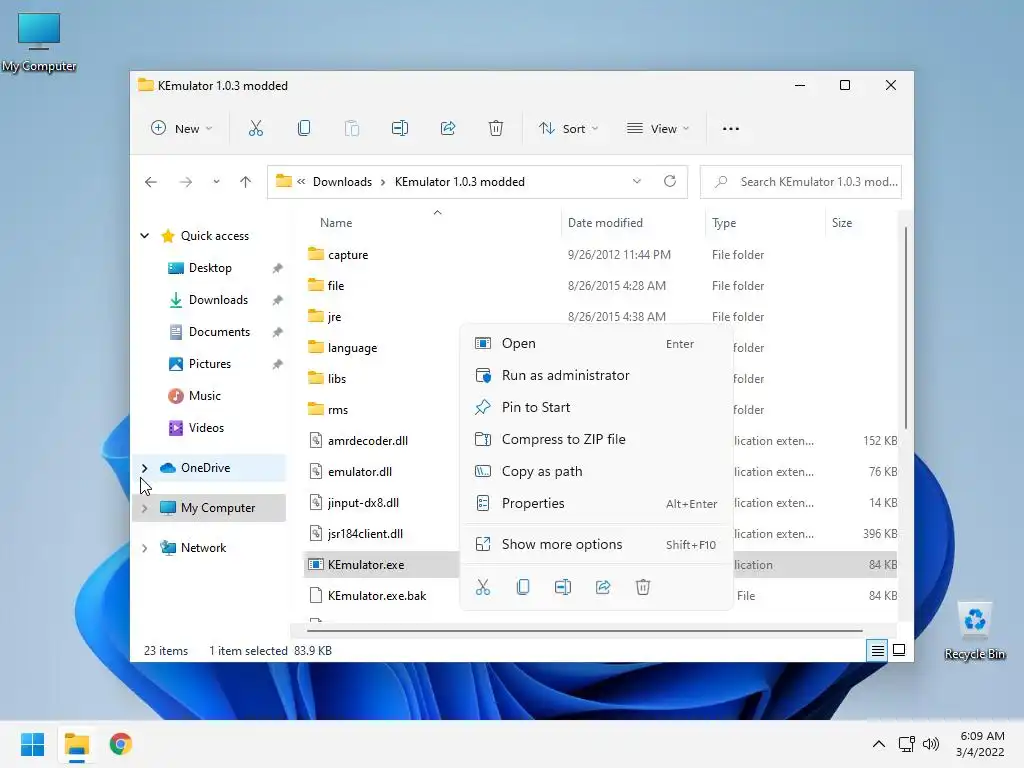This screenshot has width=1024, height=768.
Task: Choose Open from the context menu
Action: 596,344
